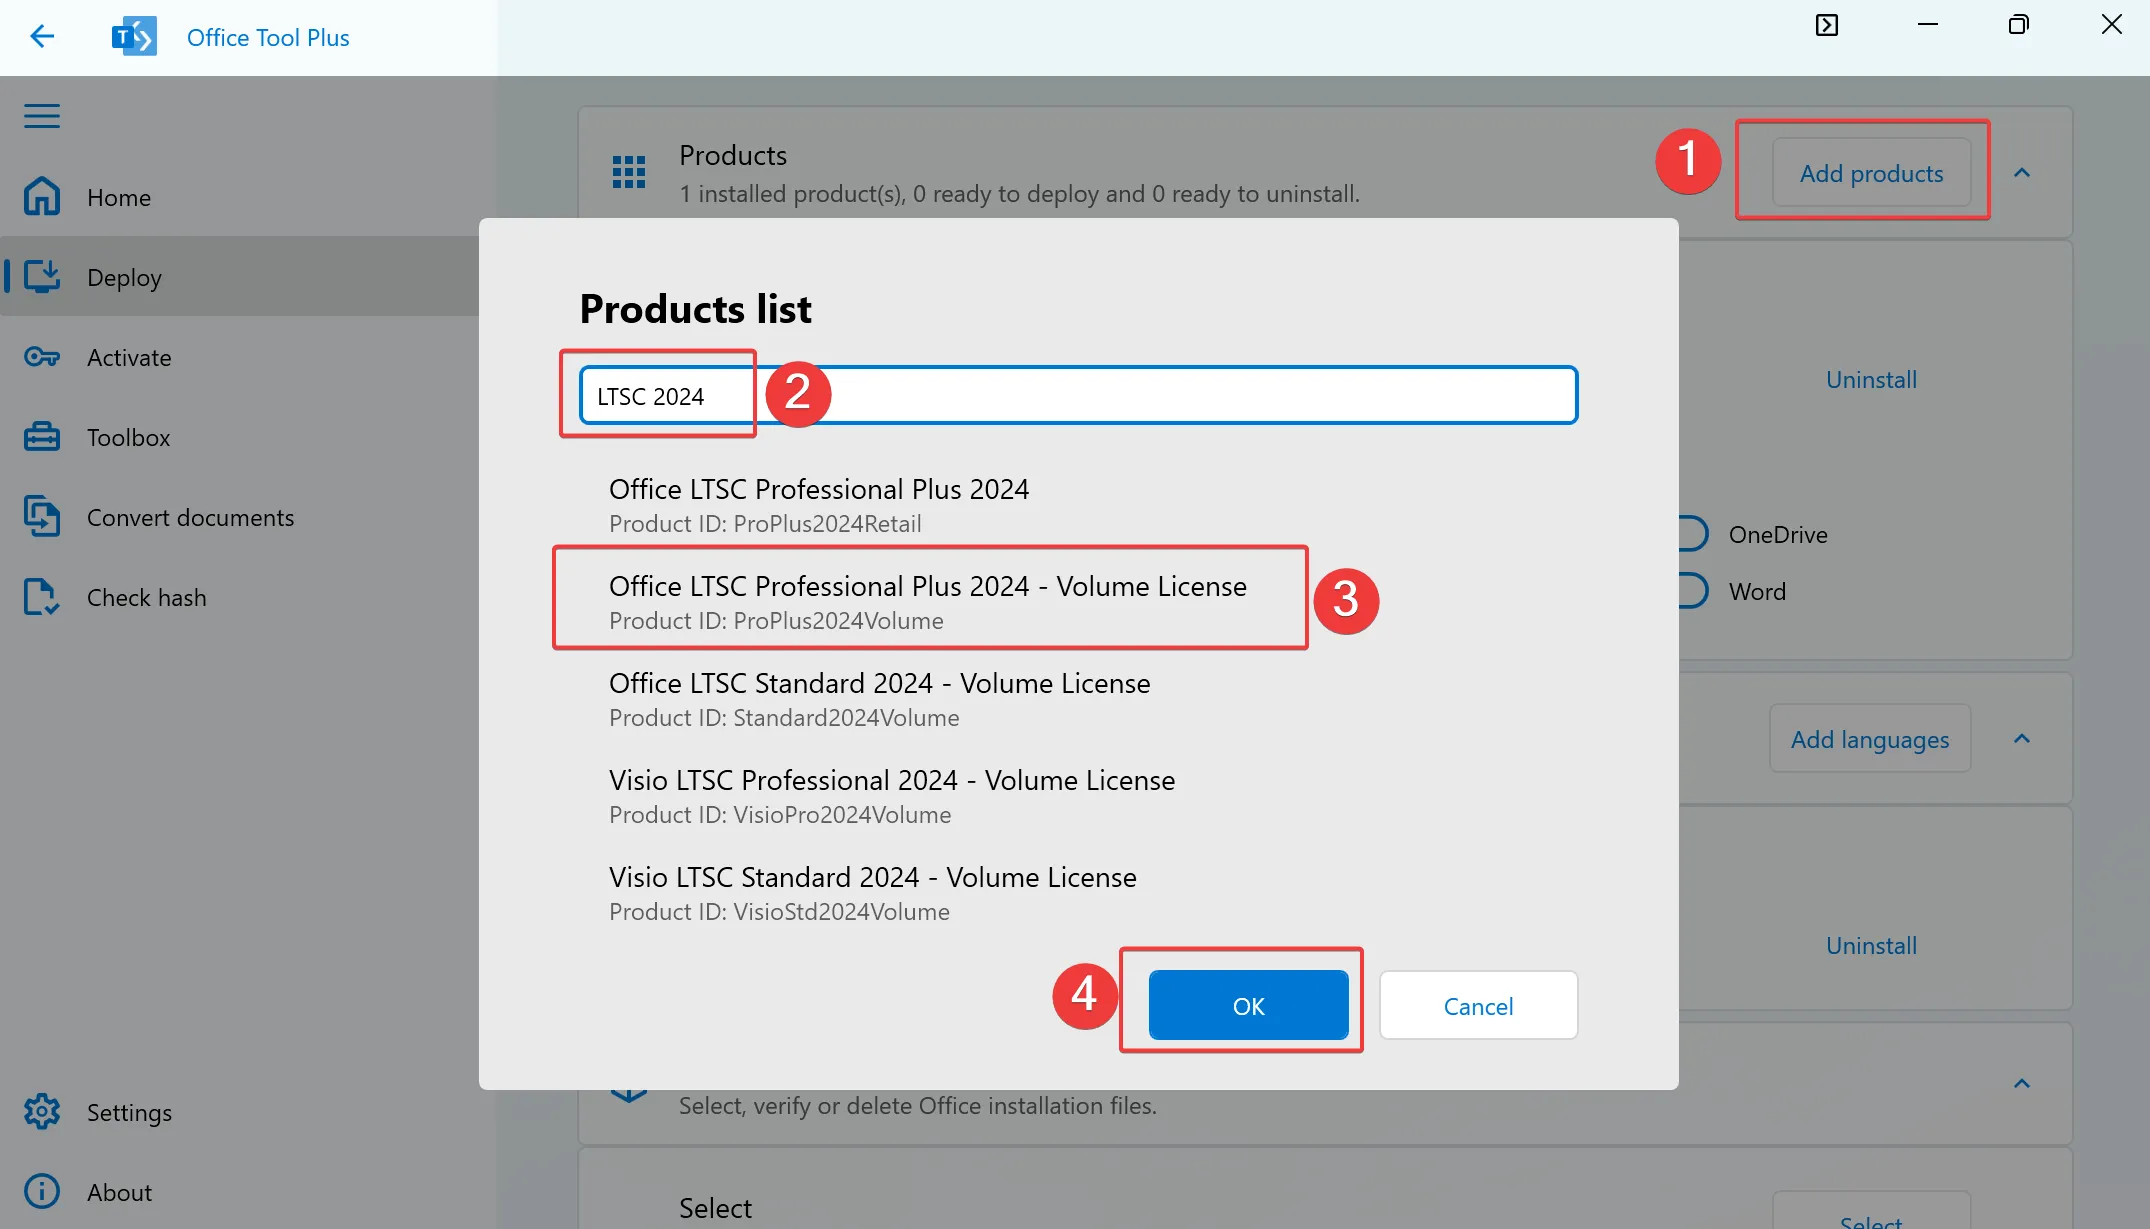The height and width of the screenshot is (1229, 2150).
Task: Open the Toolbox section
Action: (x=127, y=437)
